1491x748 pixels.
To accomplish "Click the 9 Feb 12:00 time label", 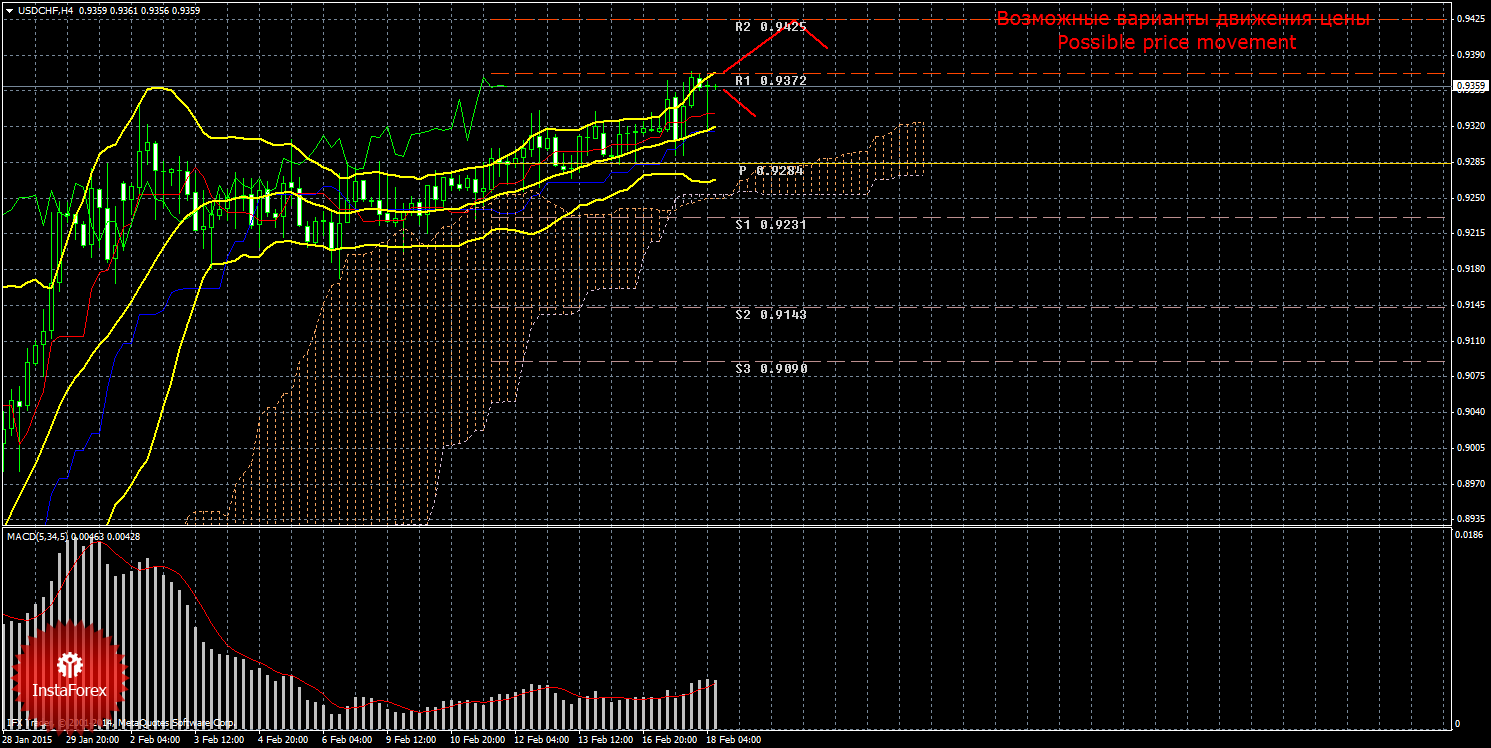I will coord(412,741).
